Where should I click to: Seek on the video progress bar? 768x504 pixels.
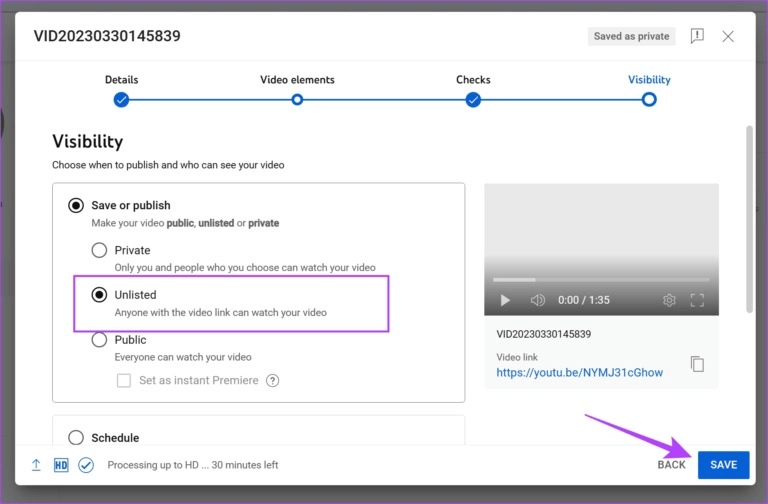(x=600, y=279)
